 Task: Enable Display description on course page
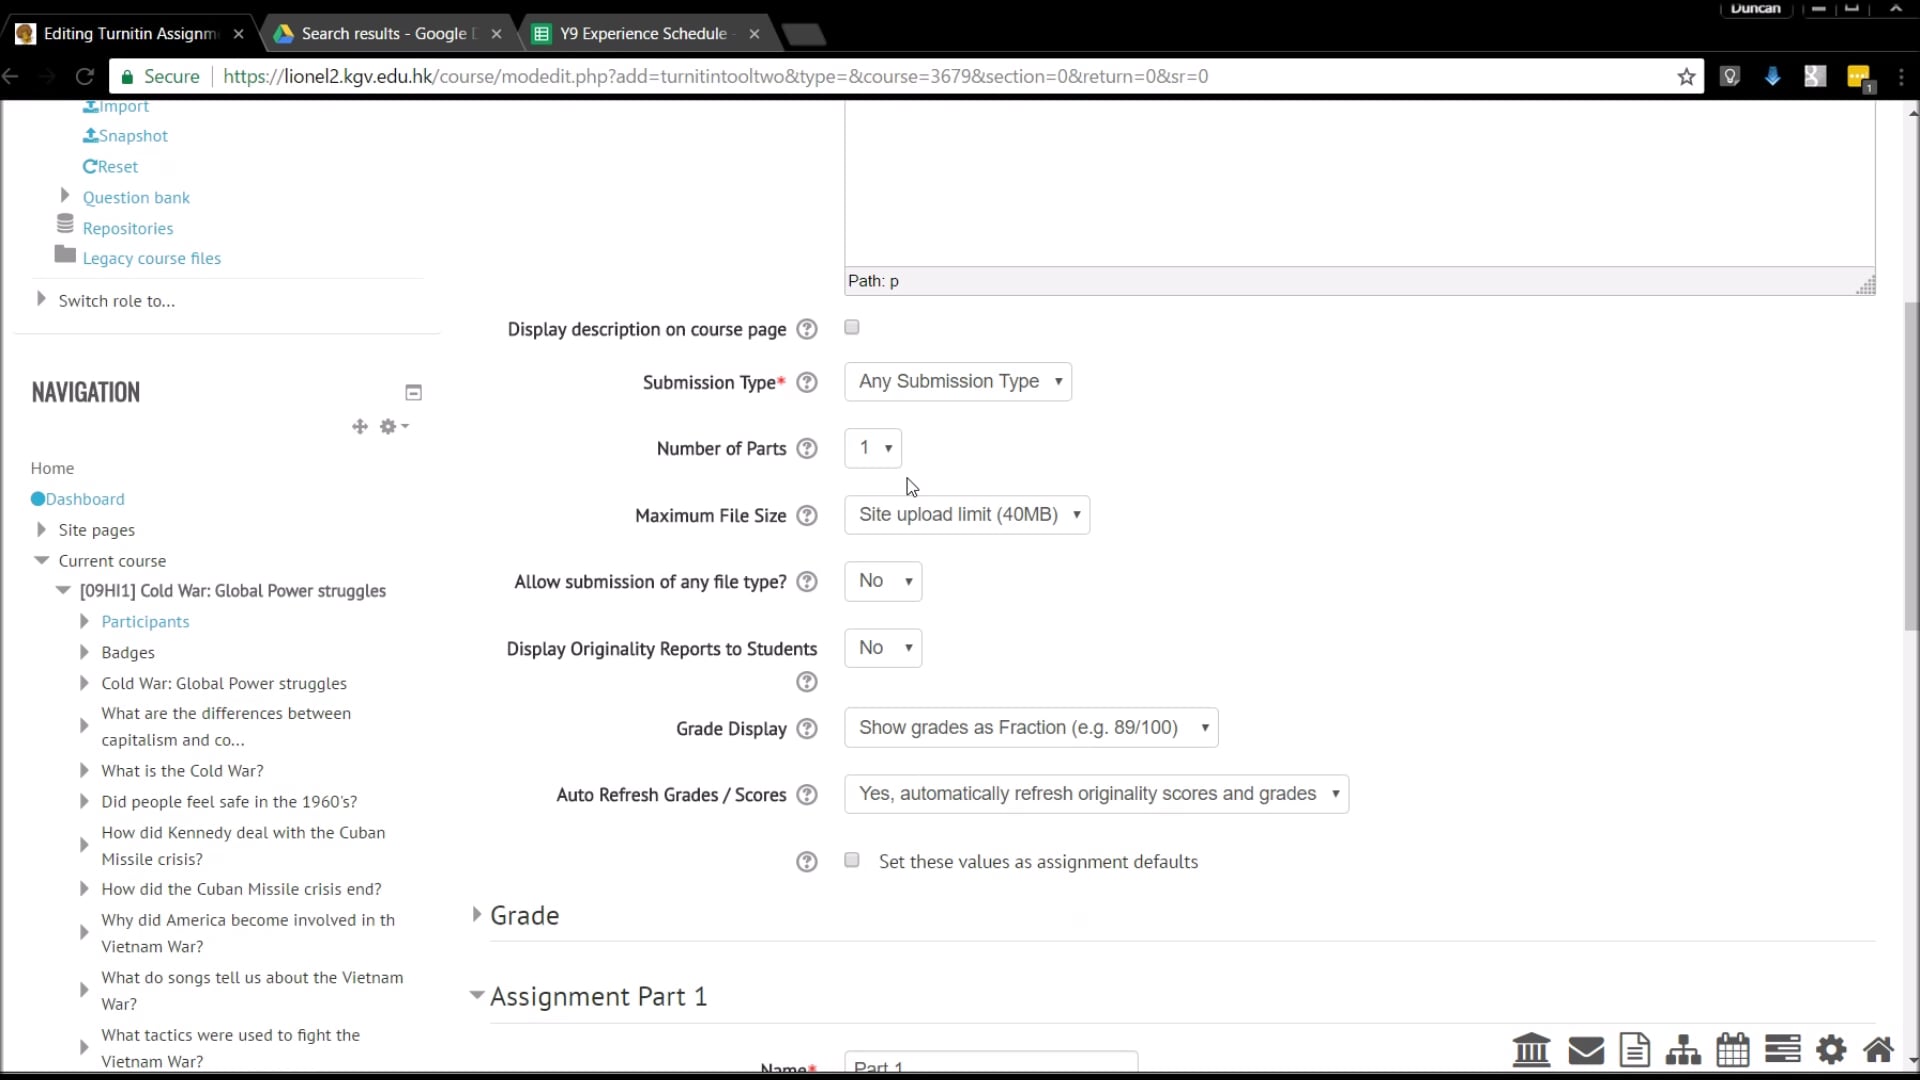[x=851, y=327]
